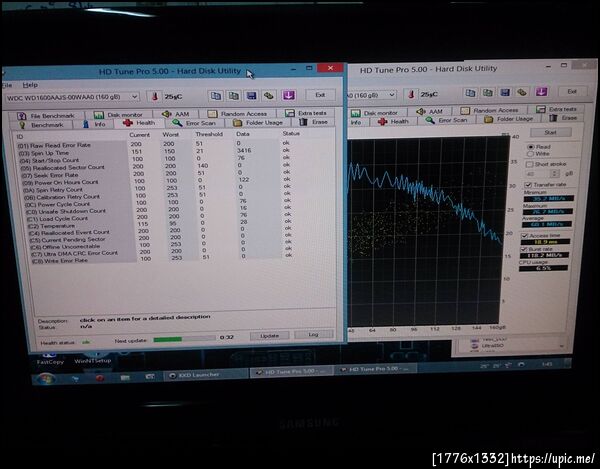This screenshot has width=600, height=469.
Task: Click Start button in right benchmark window
Action: click(551, 132)
